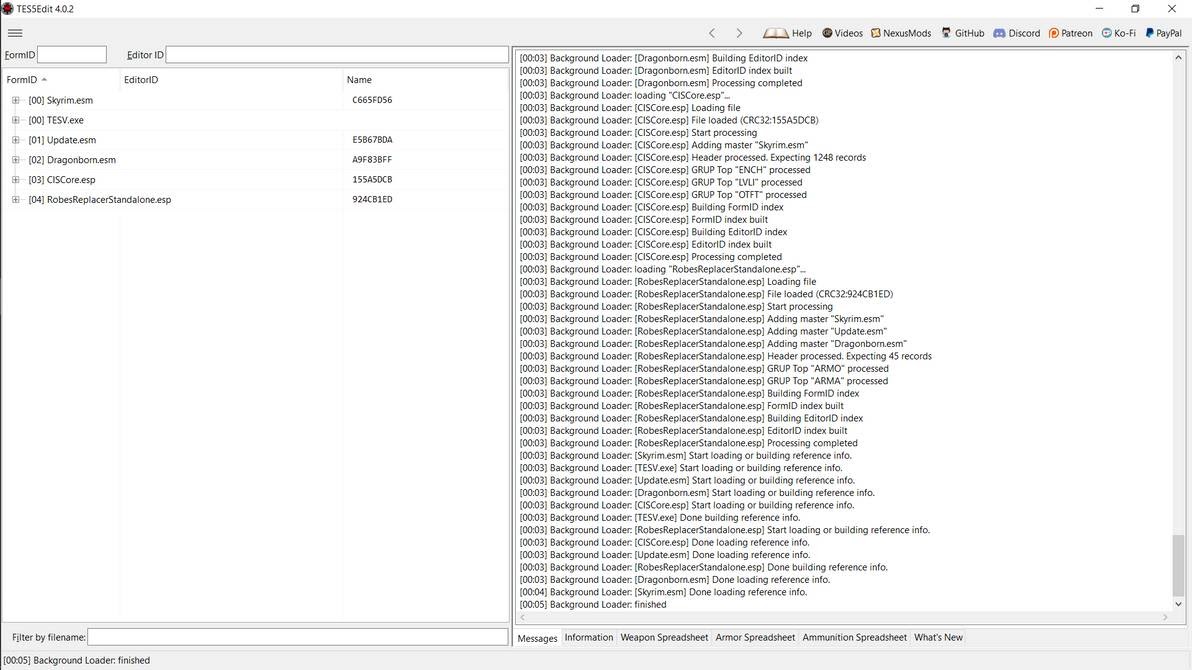Open the hamburger main menu
The height and width of the screenshot is (670, 1192).
click(x=15, y=32)
